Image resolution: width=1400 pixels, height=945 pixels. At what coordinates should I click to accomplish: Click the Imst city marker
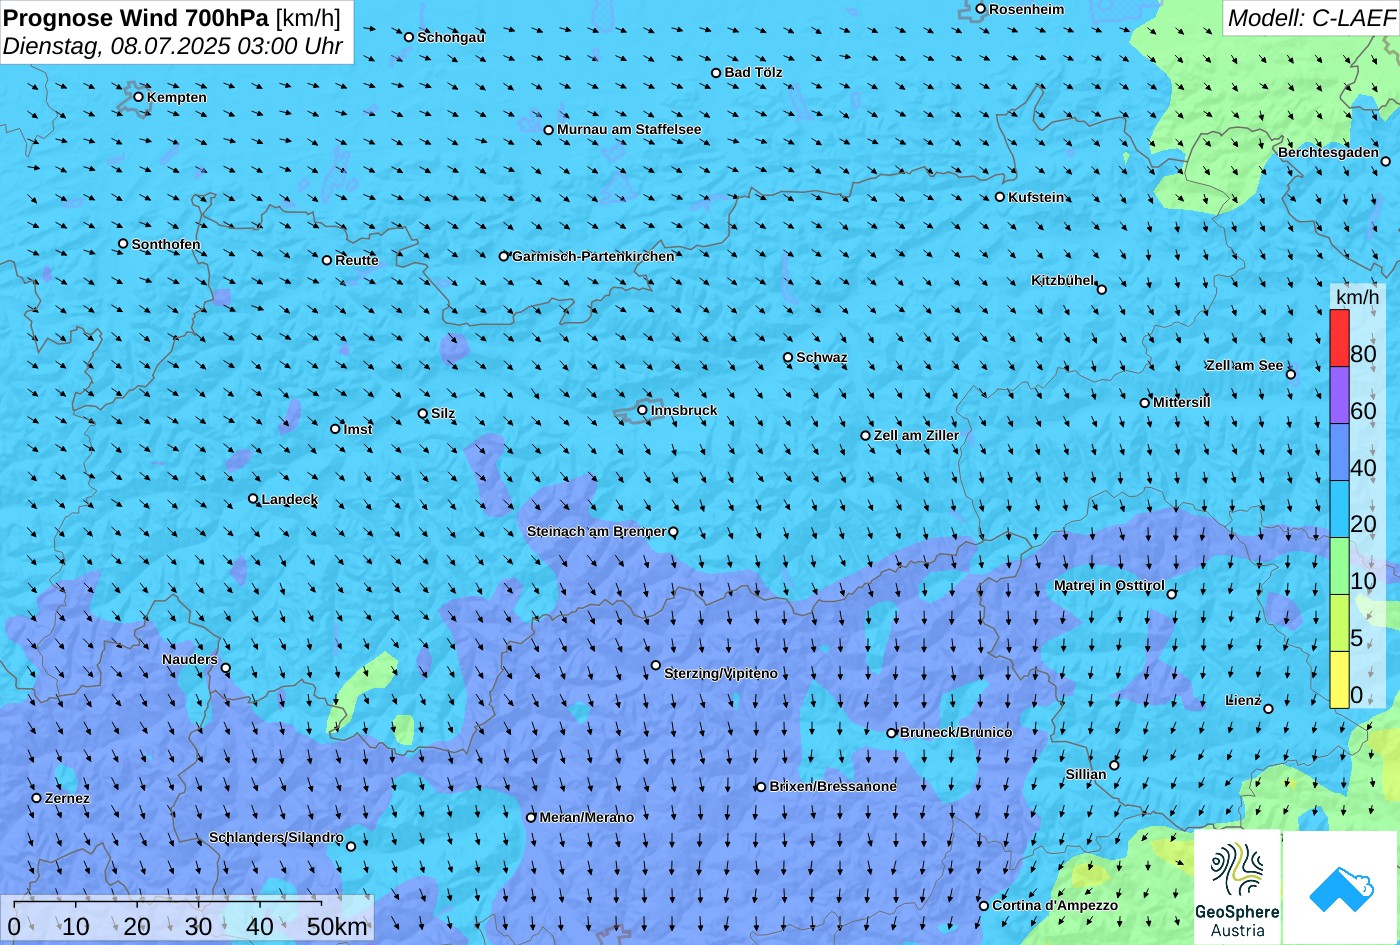point(335,429)
